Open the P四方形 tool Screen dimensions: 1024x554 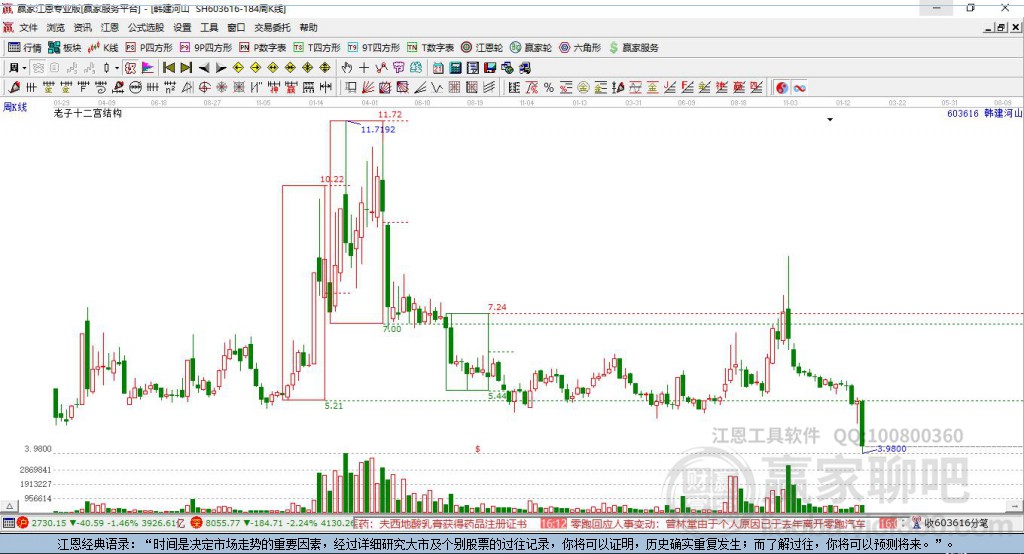[149, 48]
